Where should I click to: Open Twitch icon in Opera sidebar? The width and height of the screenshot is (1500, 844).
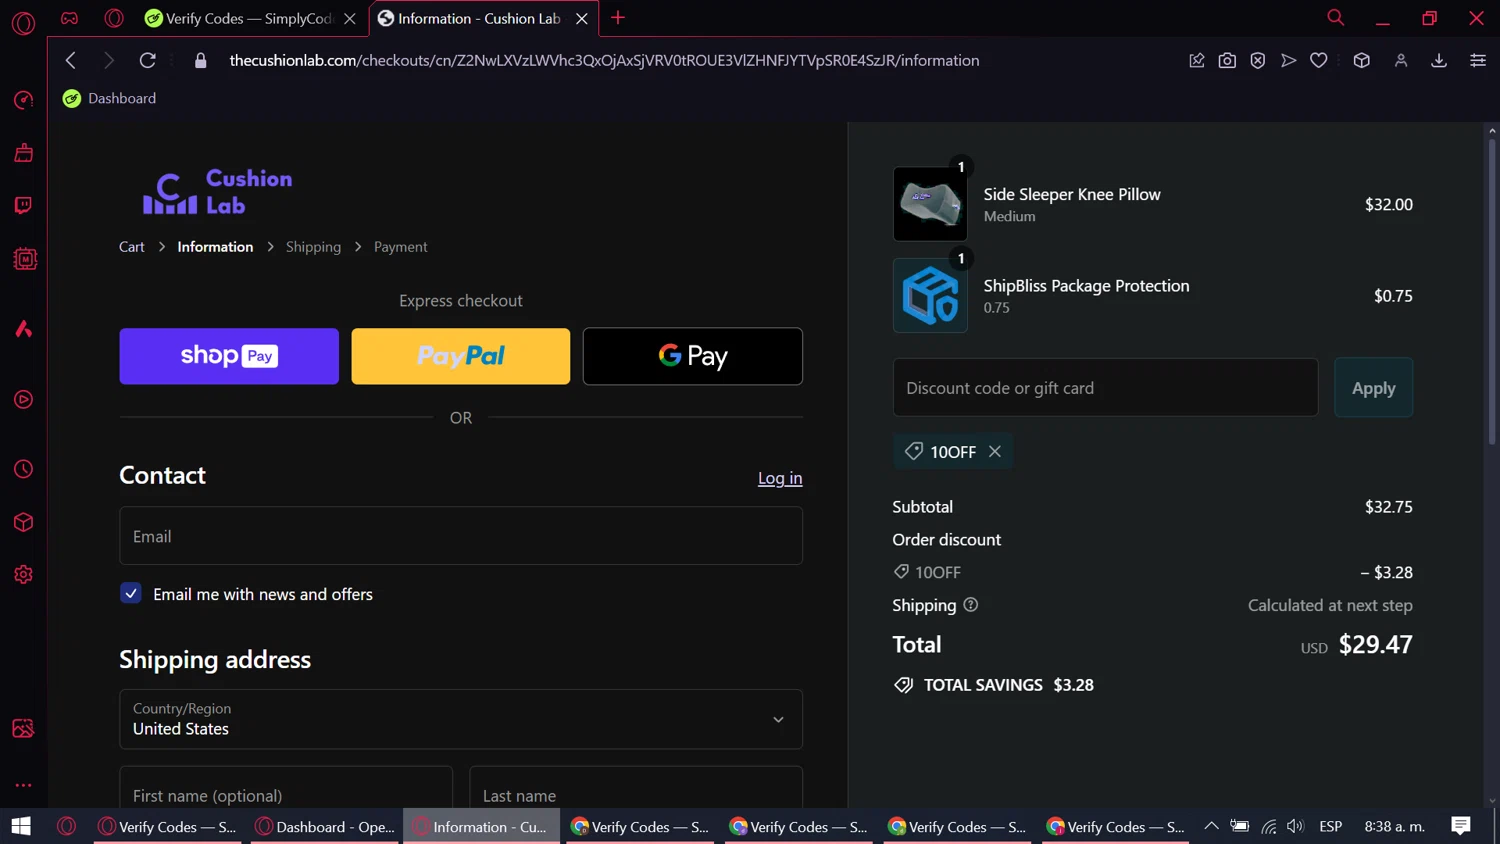tap(23, 205)
